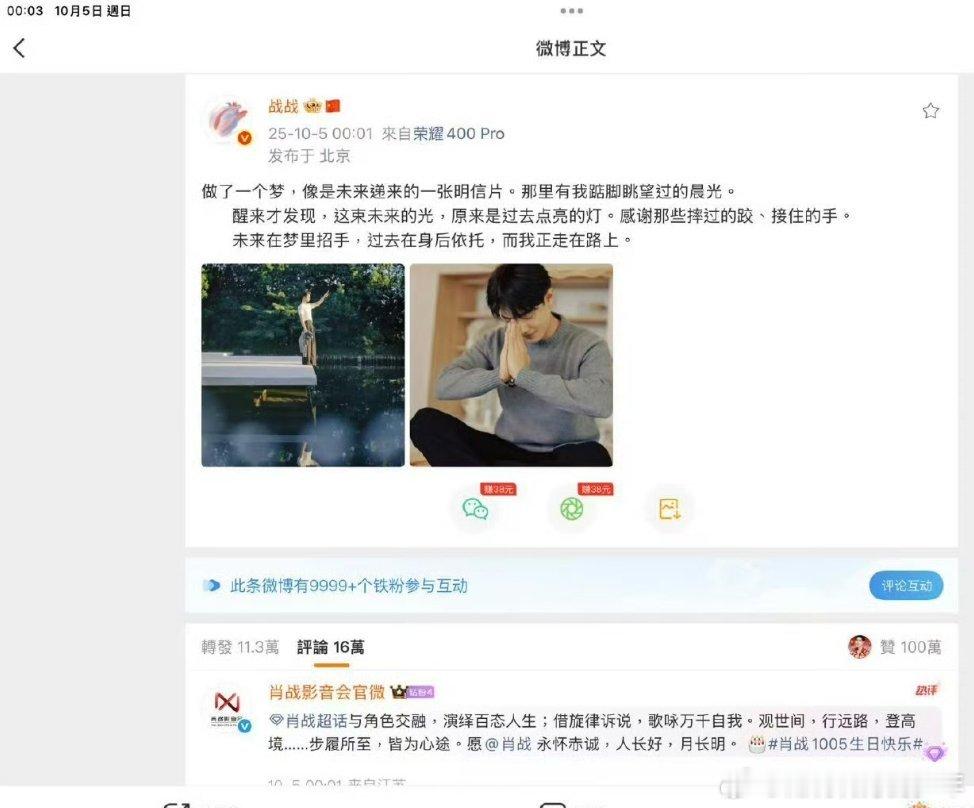Image resolution: width=974 pixels, height=808 pixels.
Task: Switch to the 轉發 11.3萬 tab
Action: (240, 647)
